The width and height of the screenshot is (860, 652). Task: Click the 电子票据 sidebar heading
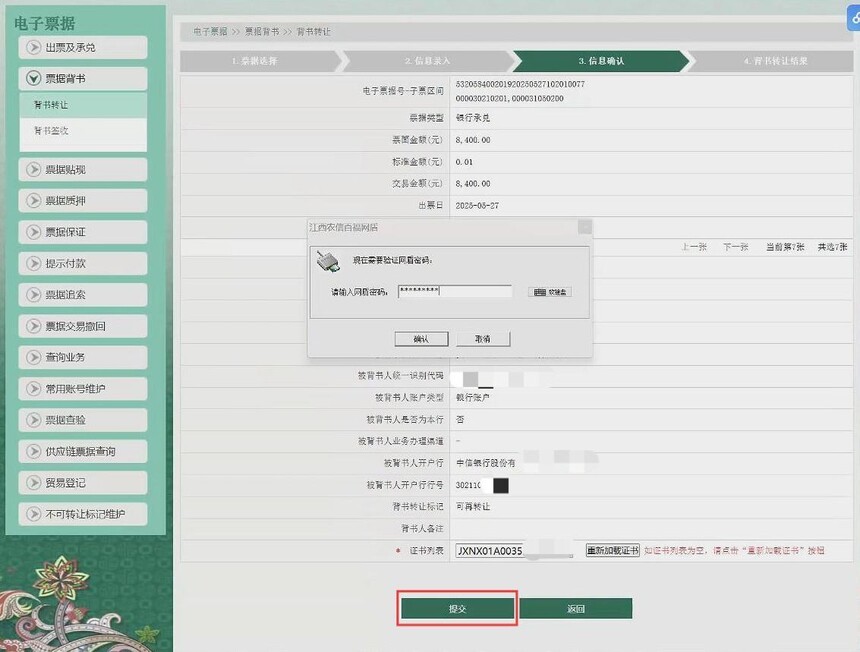tap(44, 23)
